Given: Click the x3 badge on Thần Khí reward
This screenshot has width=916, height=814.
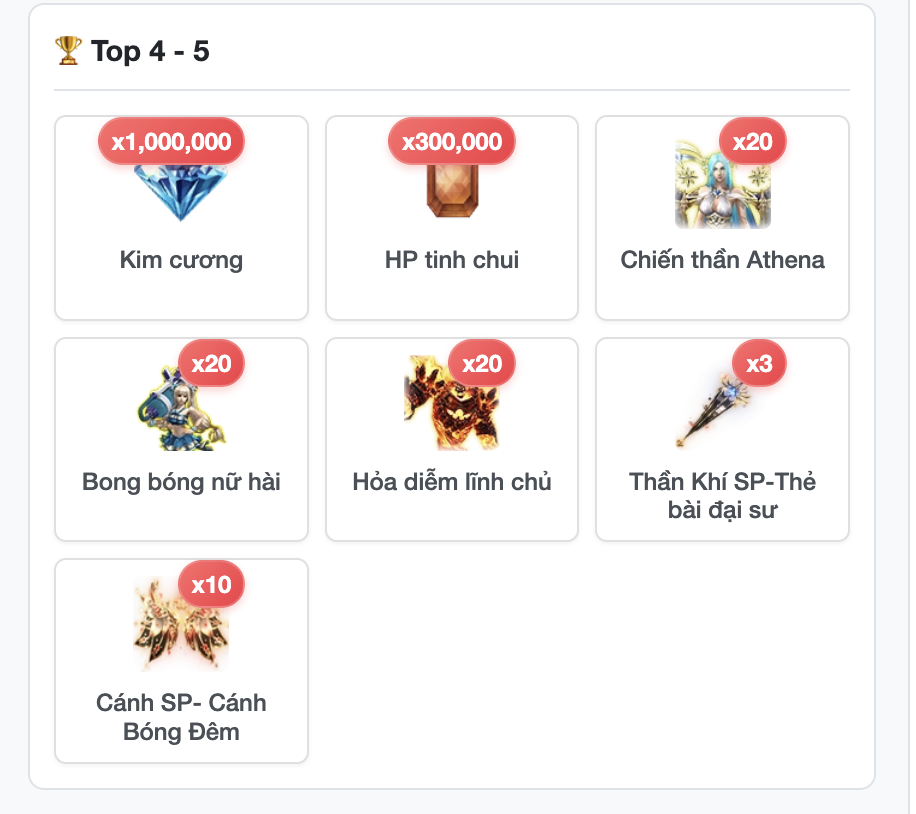Looking at the screenshot, I should click(759, 363).
